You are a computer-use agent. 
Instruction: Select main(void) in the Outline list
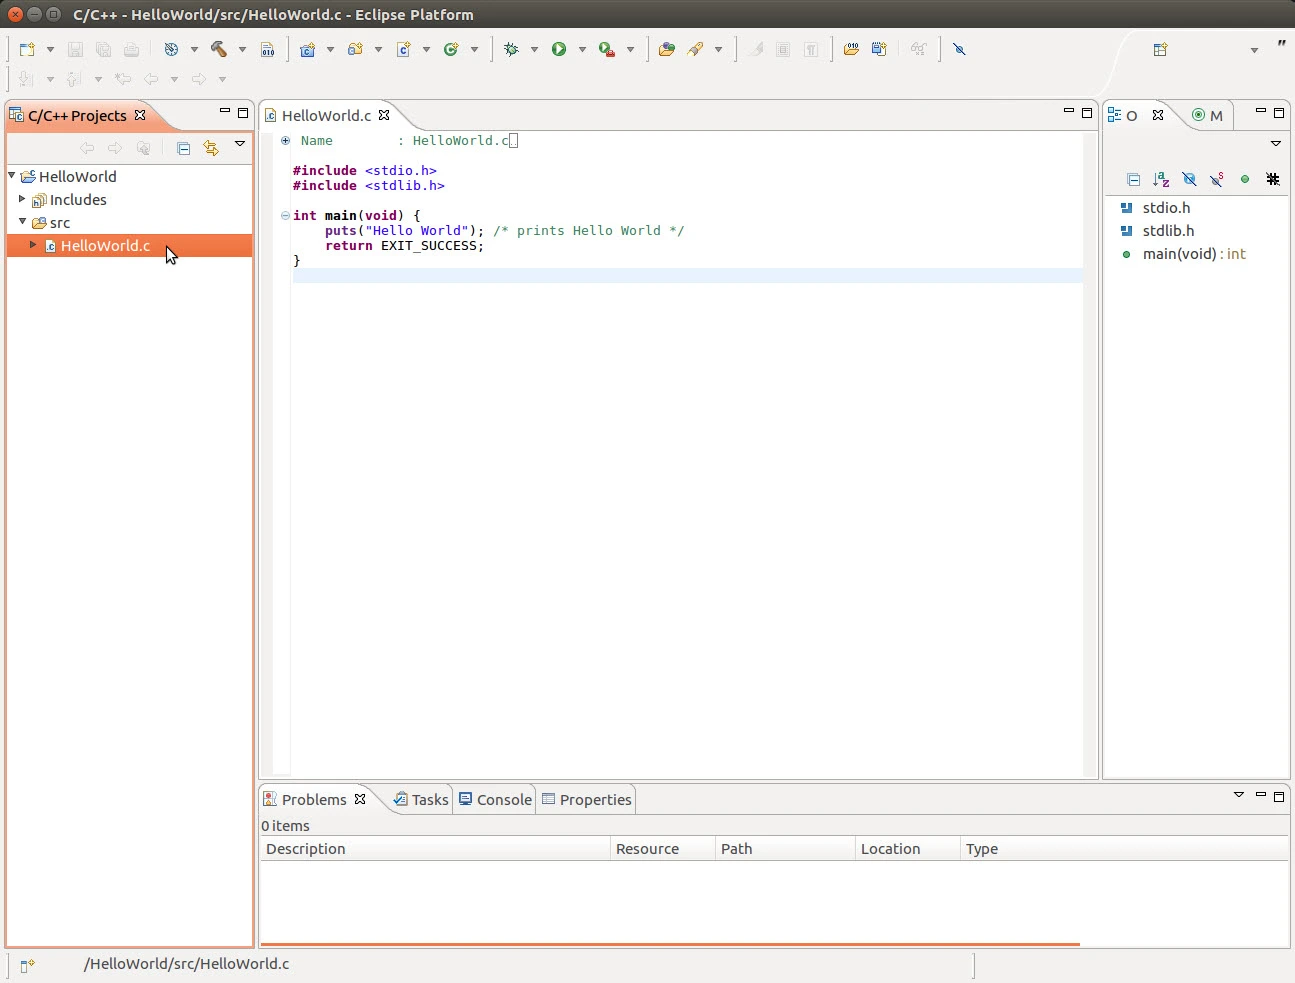tap(1179, 254)
